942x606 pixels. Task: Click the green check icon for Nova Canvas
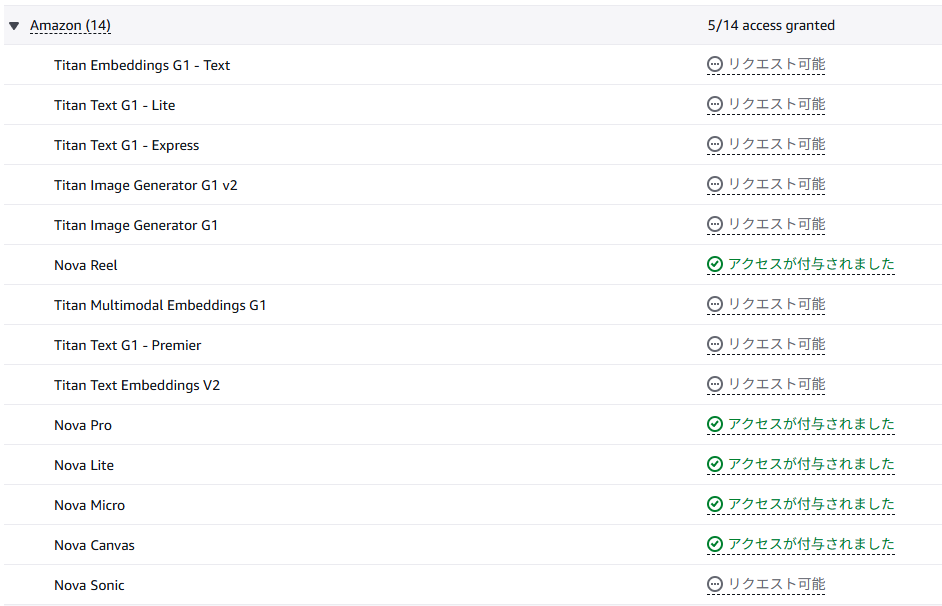click(x=715, y=544)
